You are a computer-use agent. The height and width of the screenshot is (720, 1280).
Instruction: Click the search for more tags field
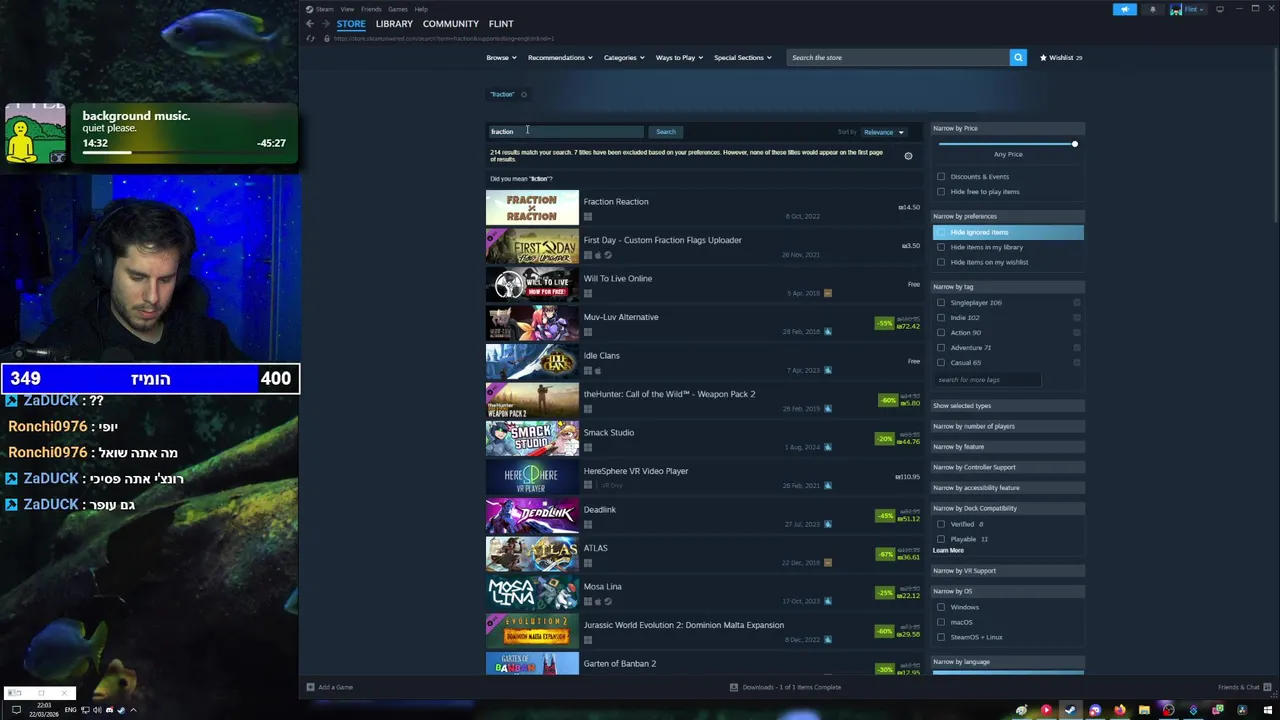coord(988,380)
